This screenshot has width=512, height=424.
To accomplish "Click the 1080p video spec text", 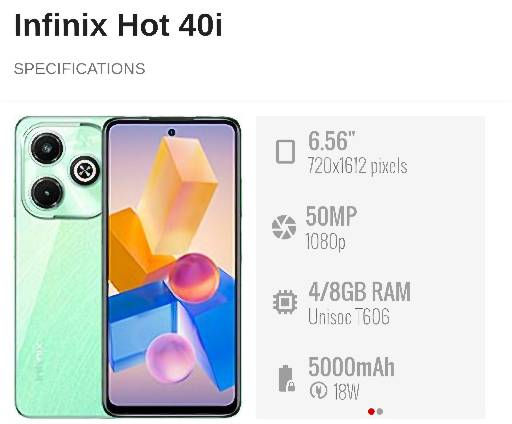I will pyautogui.click(x=326, y=241).
